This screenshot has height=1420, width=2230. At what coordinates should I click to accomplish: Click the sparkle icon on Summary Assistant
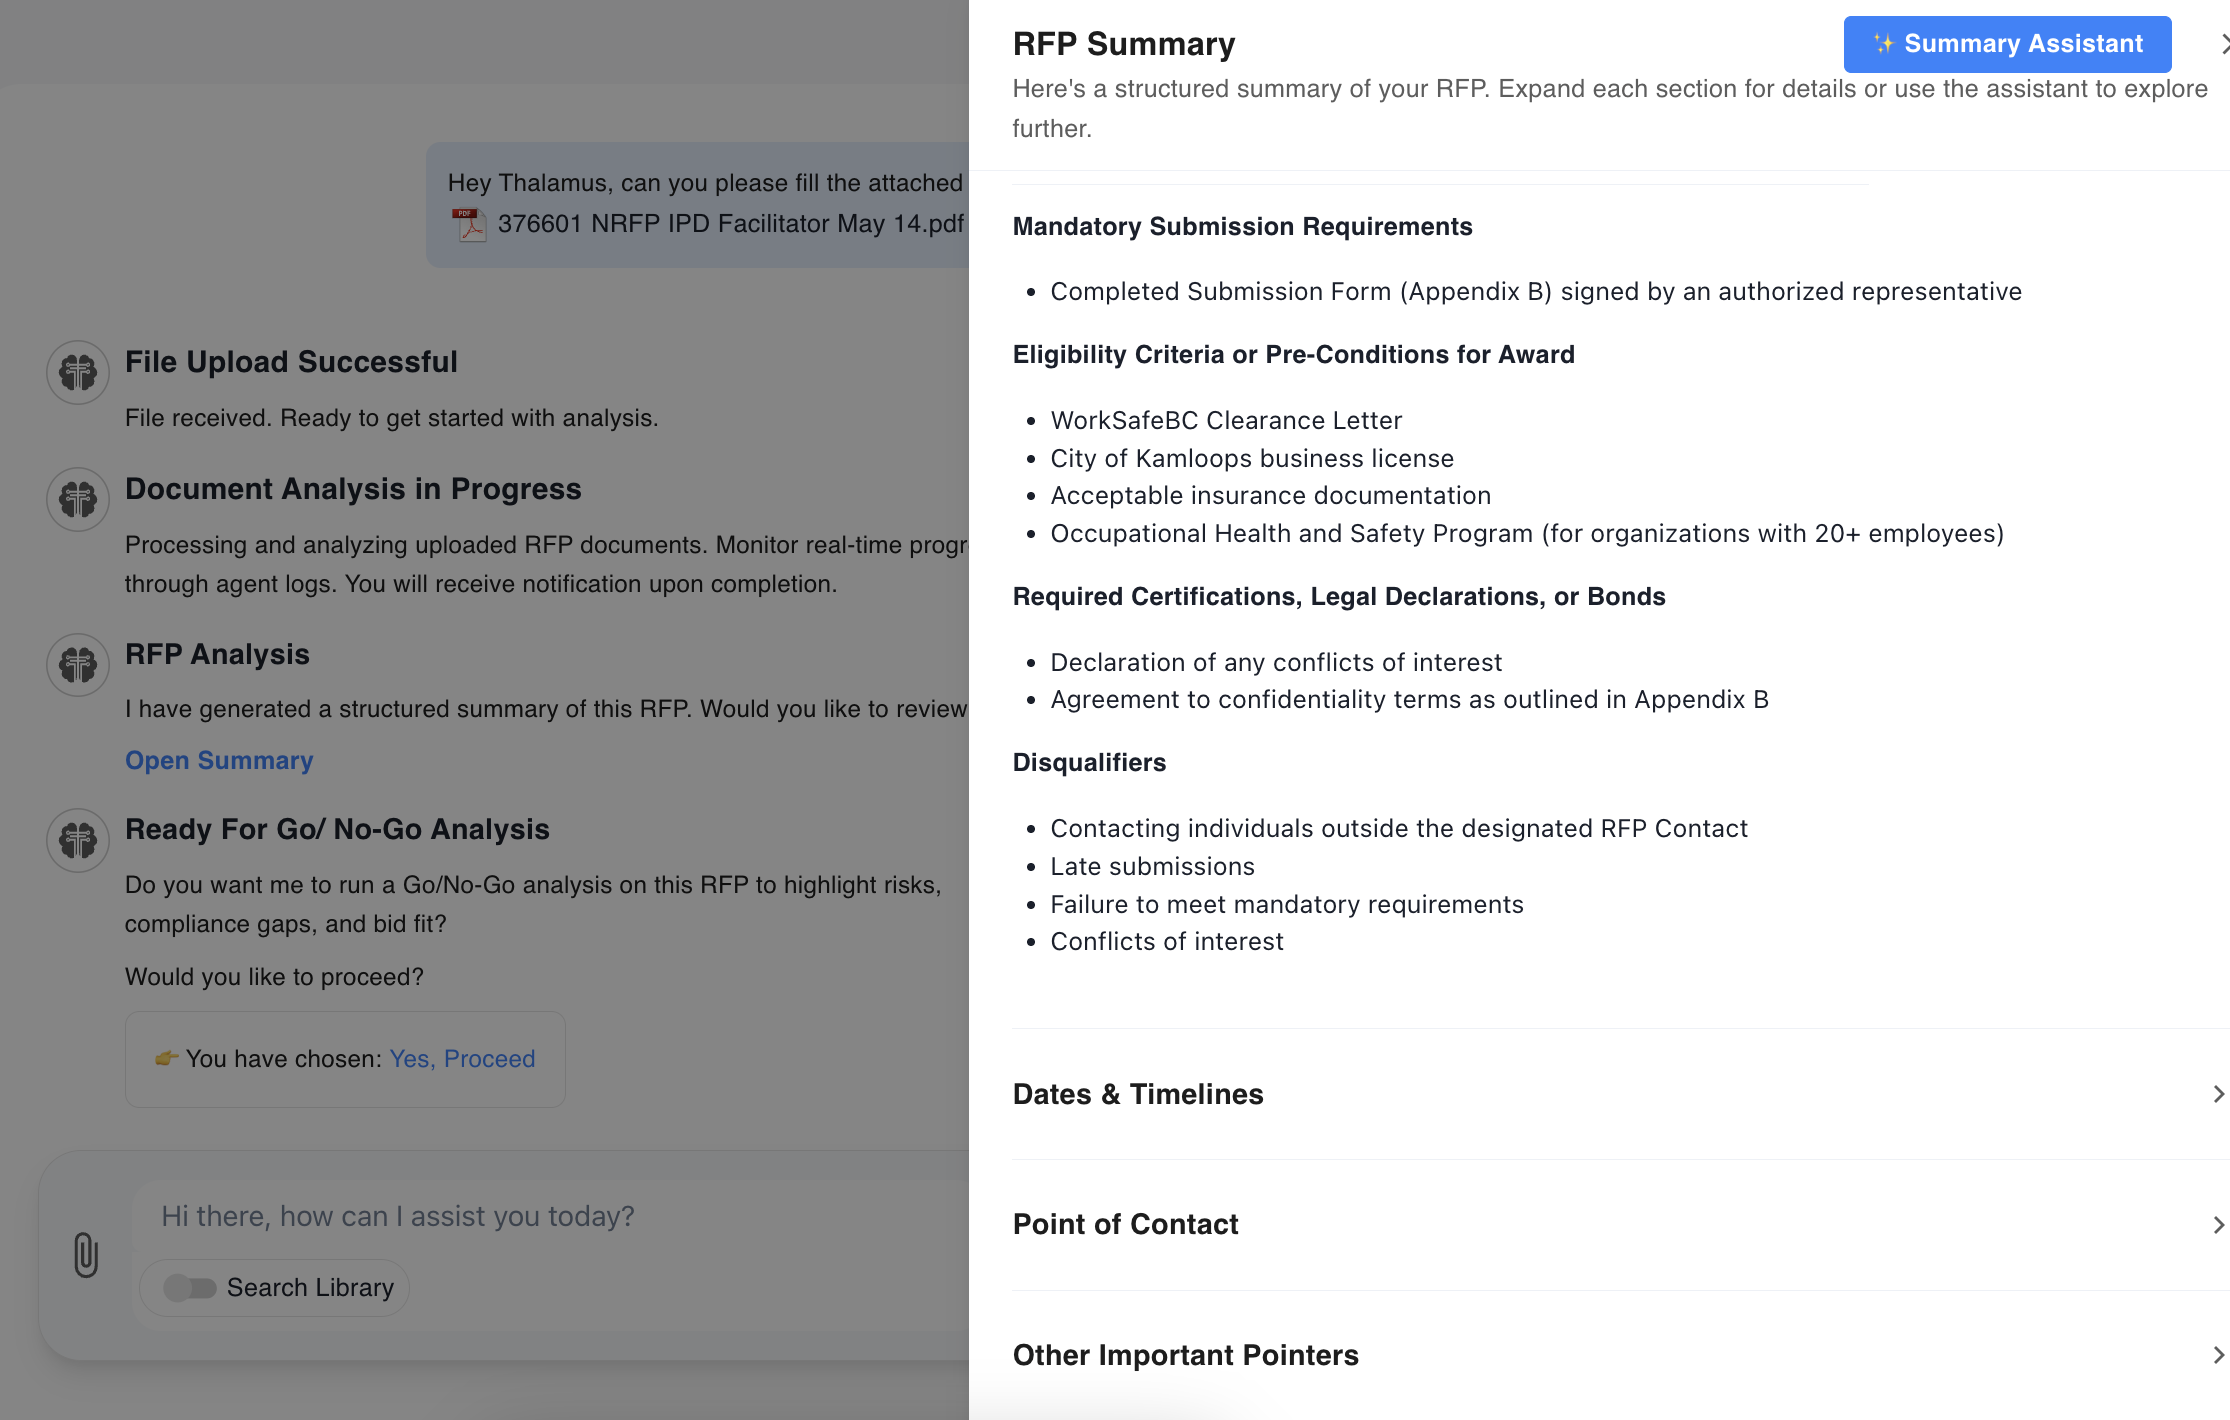(1884, 44)
